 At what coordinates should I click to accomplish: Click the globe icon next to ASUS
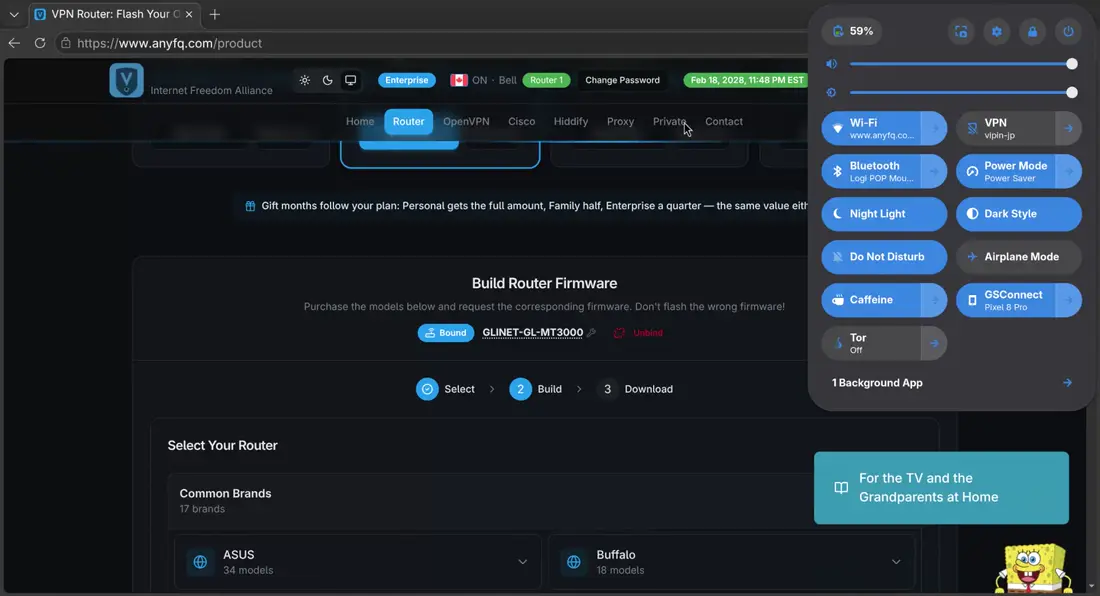[x=200, y=562]
